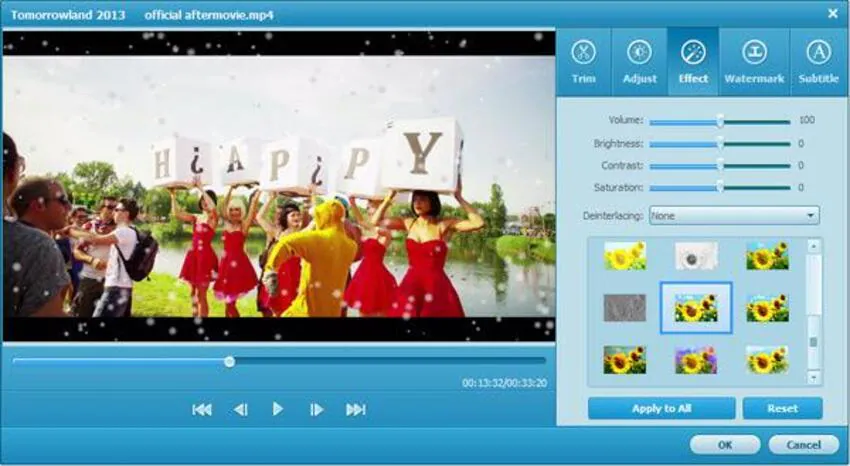Close the editor window with X
This screenshot has width=850, height=466.
tap(833, 14)
